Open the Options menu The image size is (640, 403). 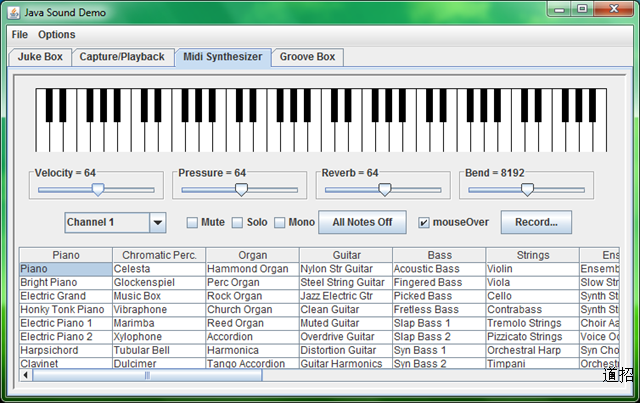tap(57, 35)
